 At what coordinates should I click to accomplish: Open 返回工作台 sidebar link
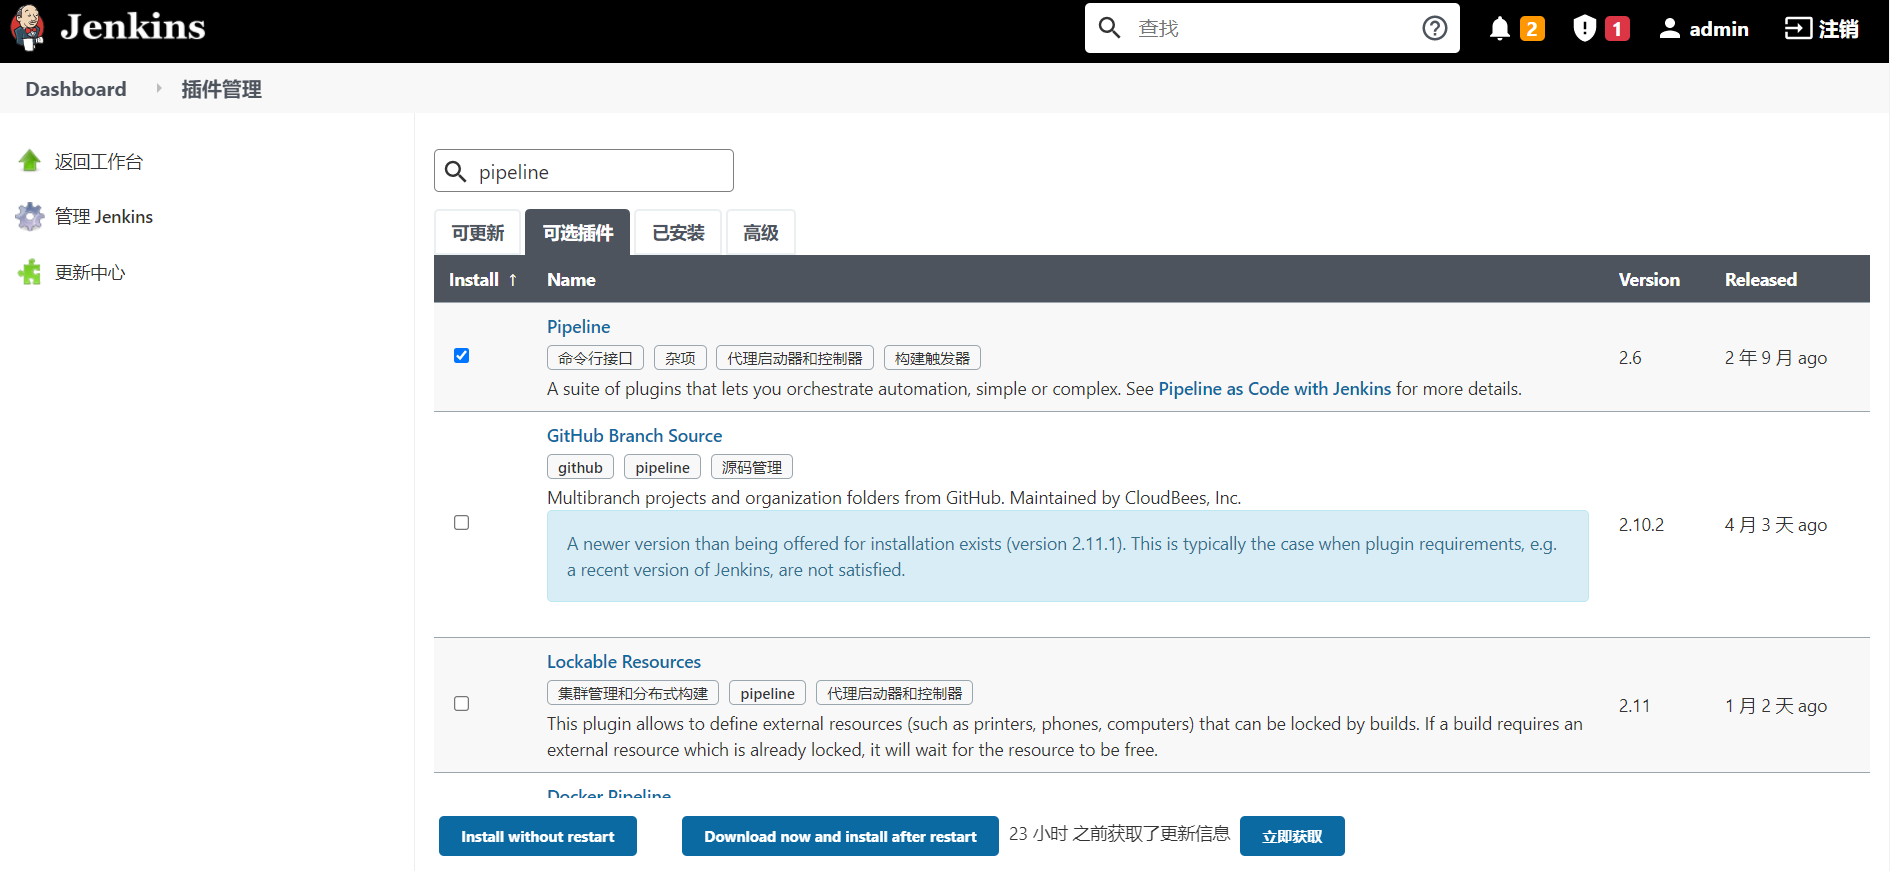pyautogui.click(x=99, y=161)
